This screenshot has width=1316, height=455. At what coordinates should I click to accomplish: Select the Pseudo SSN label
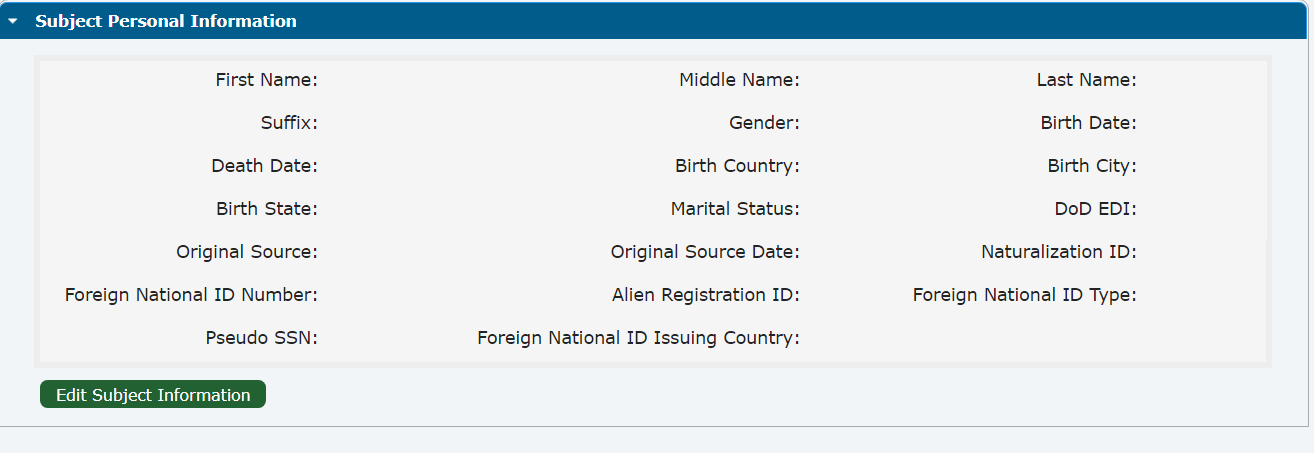261,338
